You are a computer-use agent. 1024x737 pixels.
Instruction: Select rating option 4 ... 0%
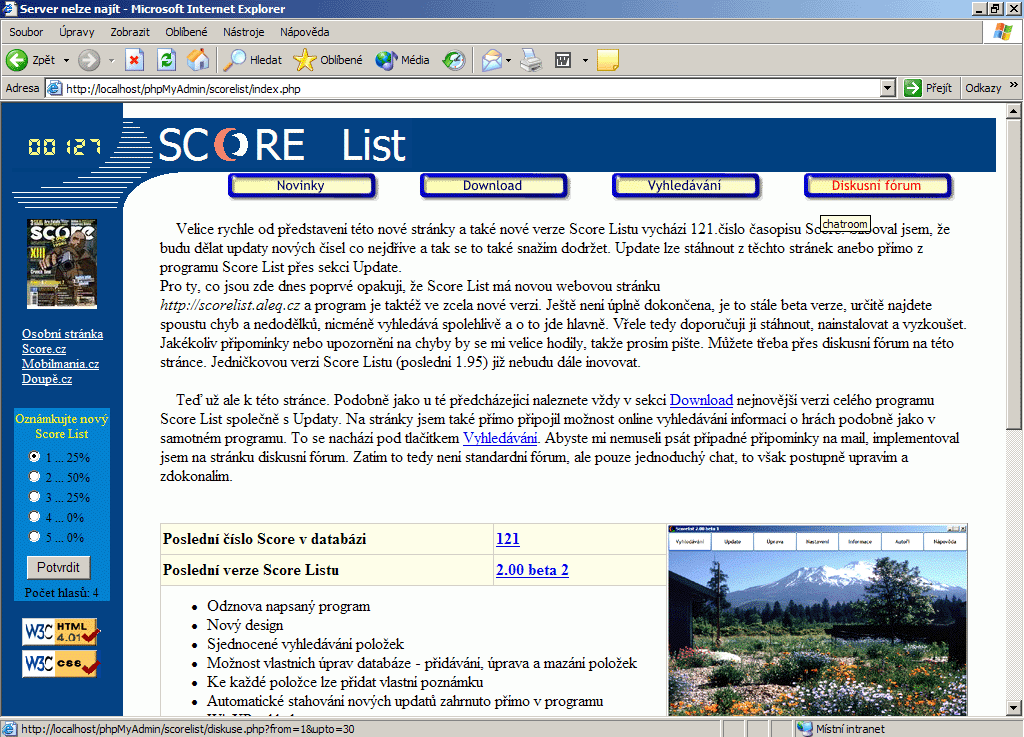coord(35,516)
